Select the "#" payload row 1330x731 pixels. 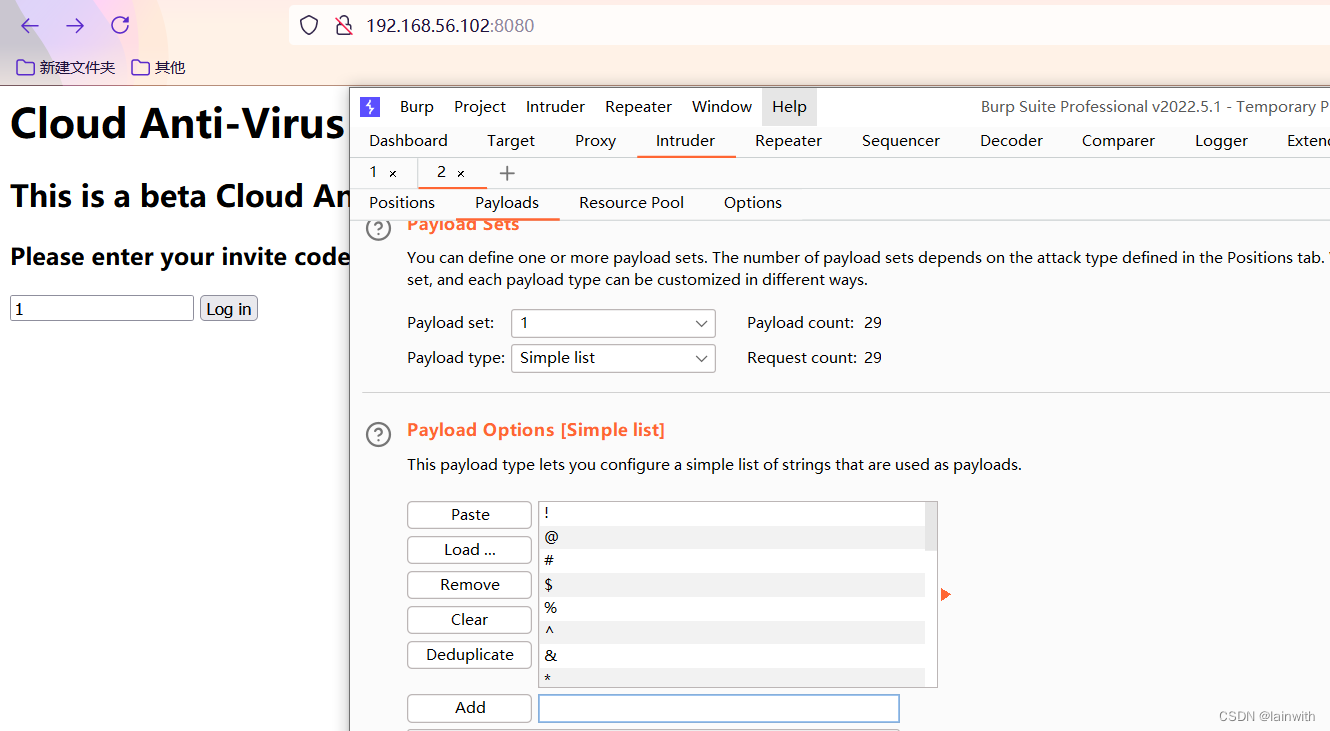point(732,561)
